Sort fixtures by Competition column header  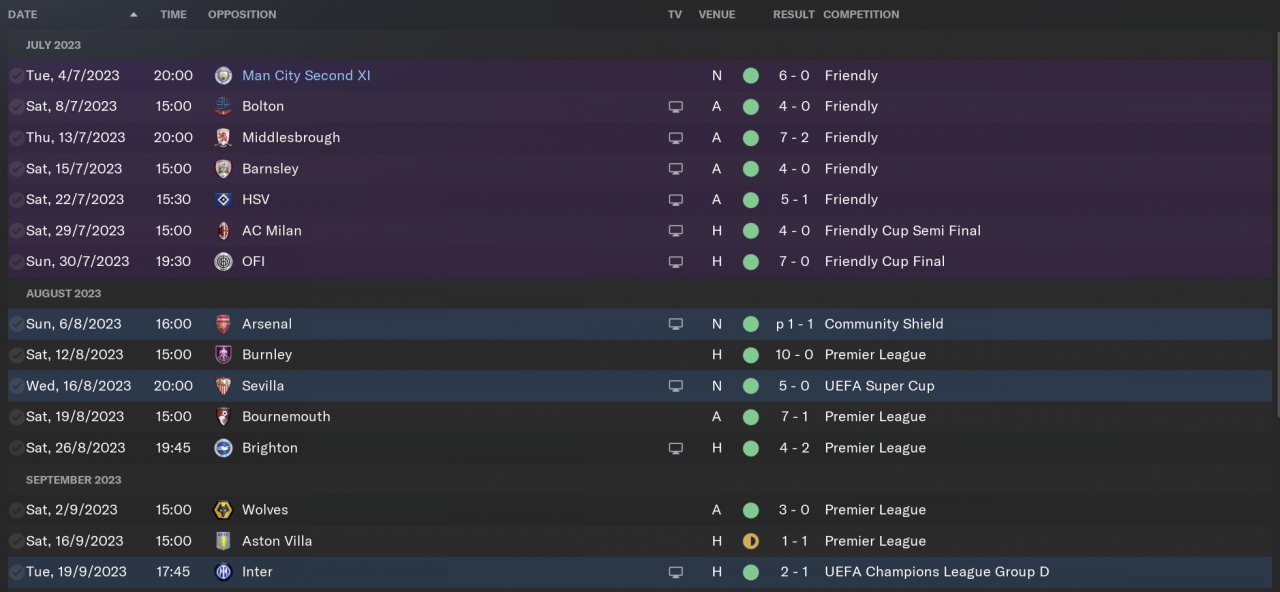click(x=860, y=15)
